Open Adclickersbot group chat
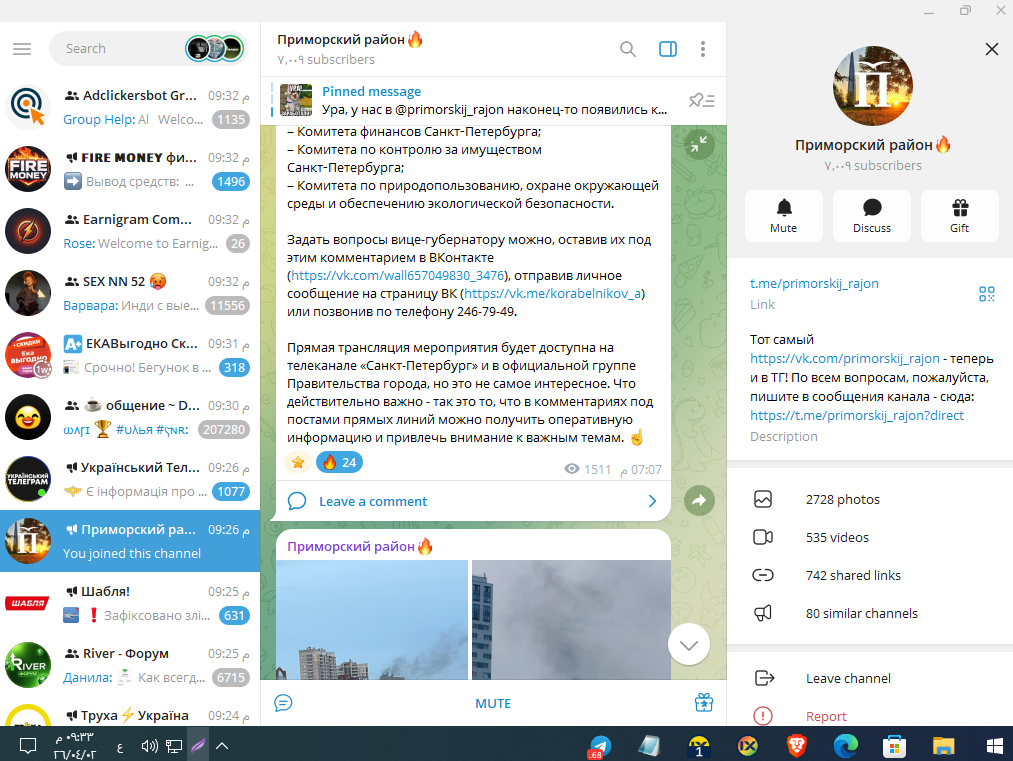This screenshot has height=761, width=1013. point(130,107)
